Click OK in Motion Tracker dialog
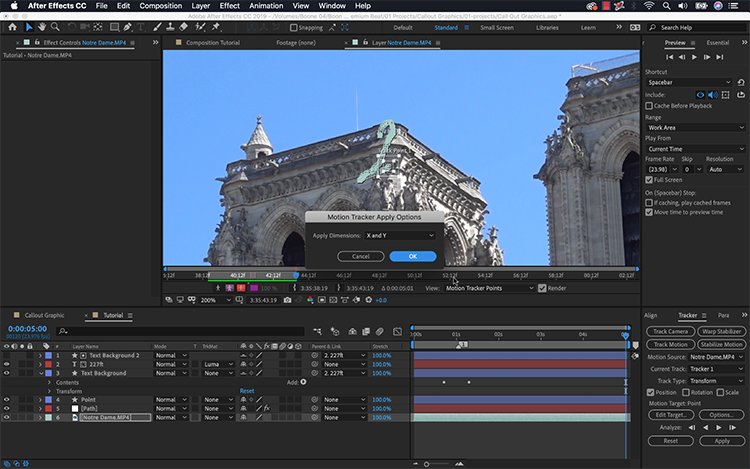 tap(413, 256)
